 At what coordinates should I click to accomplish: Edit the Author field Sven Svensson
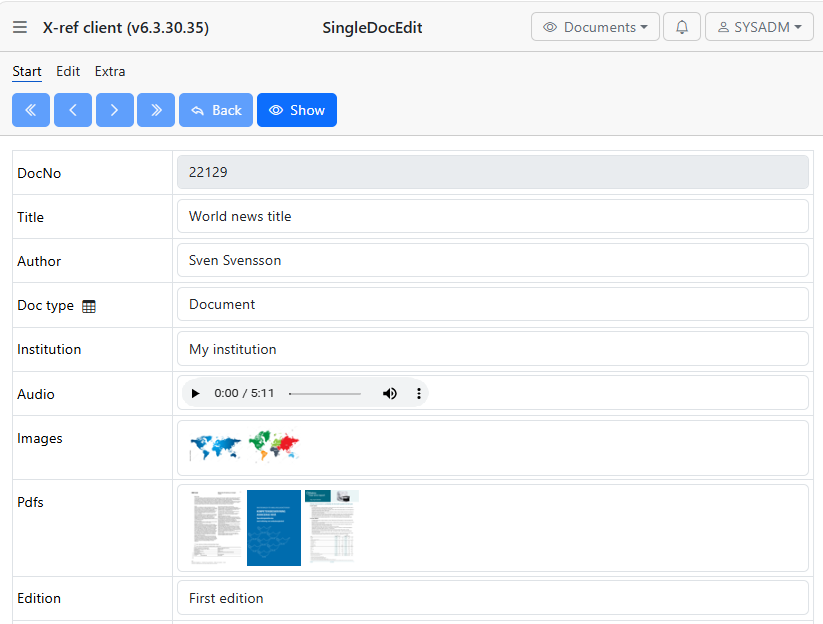(492, 260)
